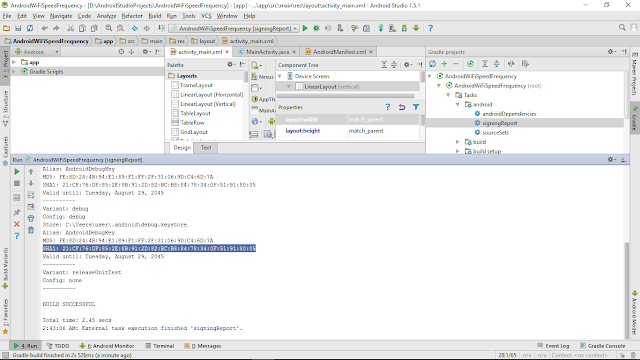Navigate forward with right arrow icon

[147, 28]
